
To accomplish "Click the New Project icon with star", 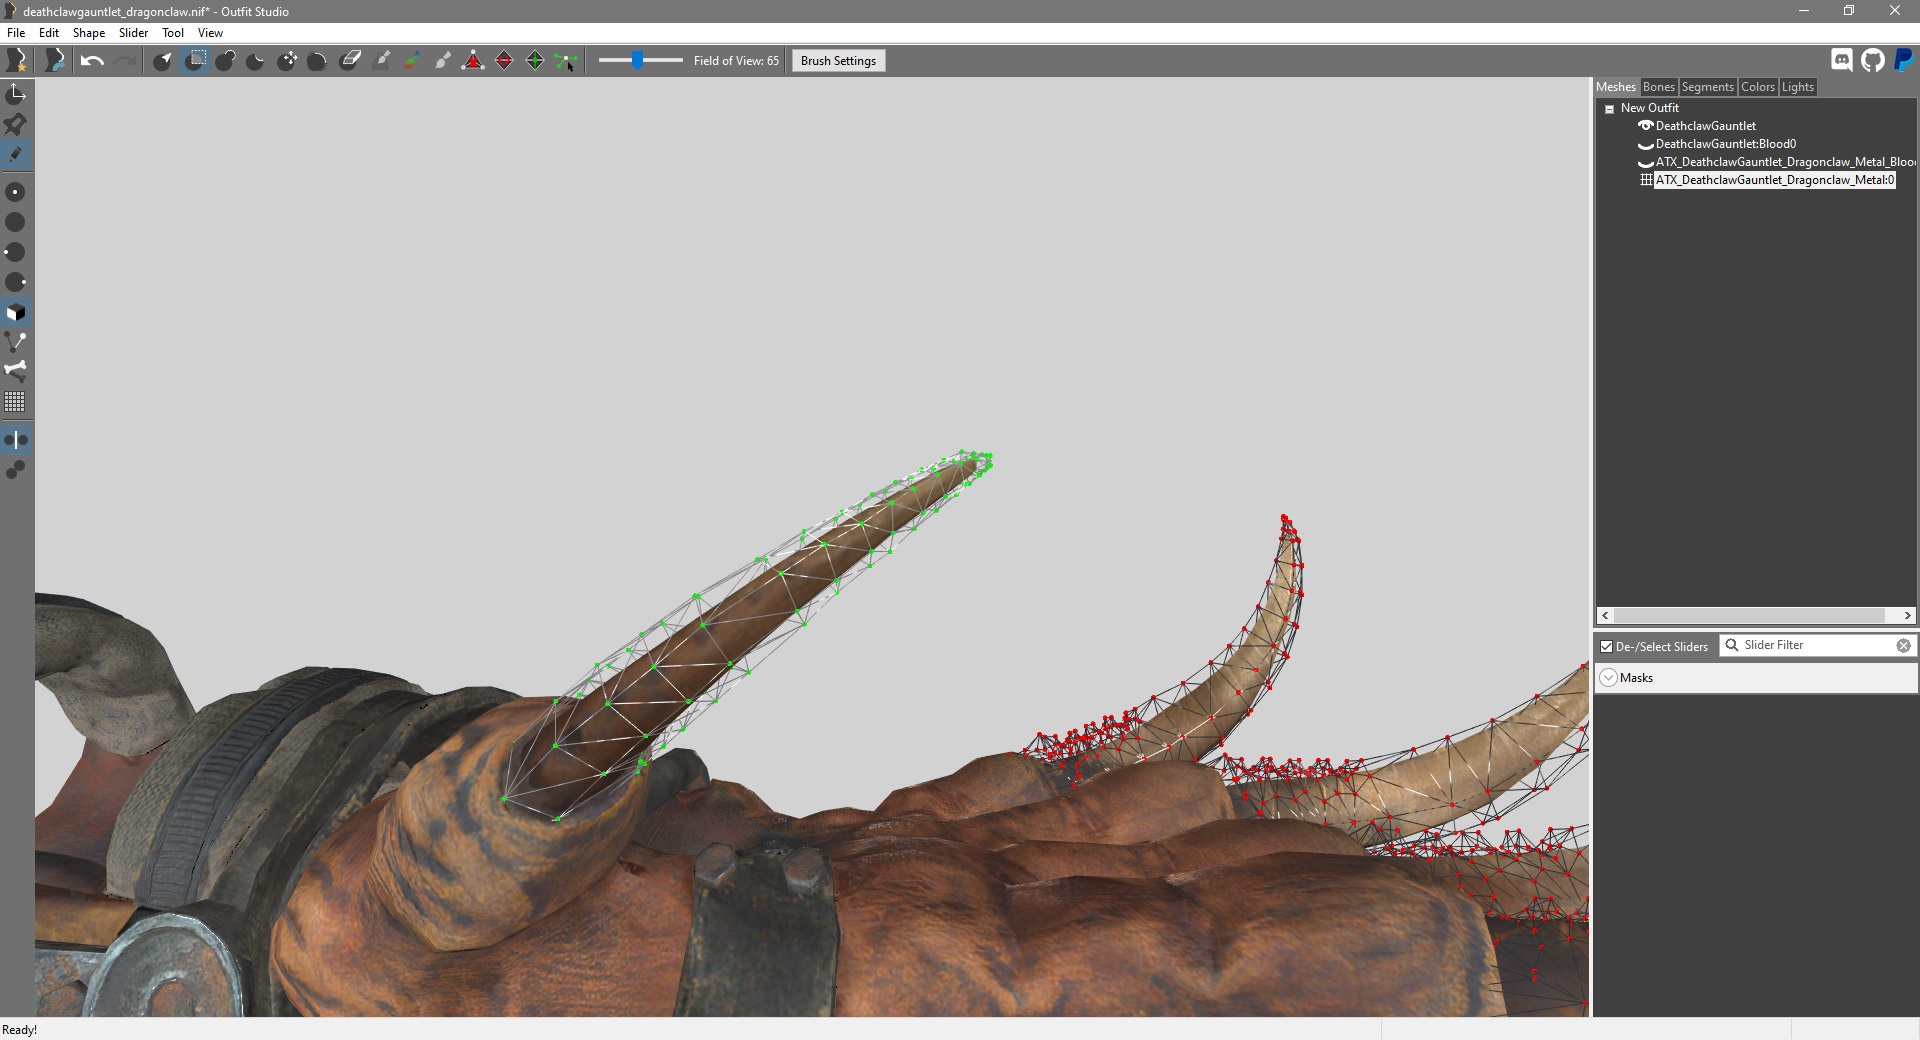I will point(16,61).
